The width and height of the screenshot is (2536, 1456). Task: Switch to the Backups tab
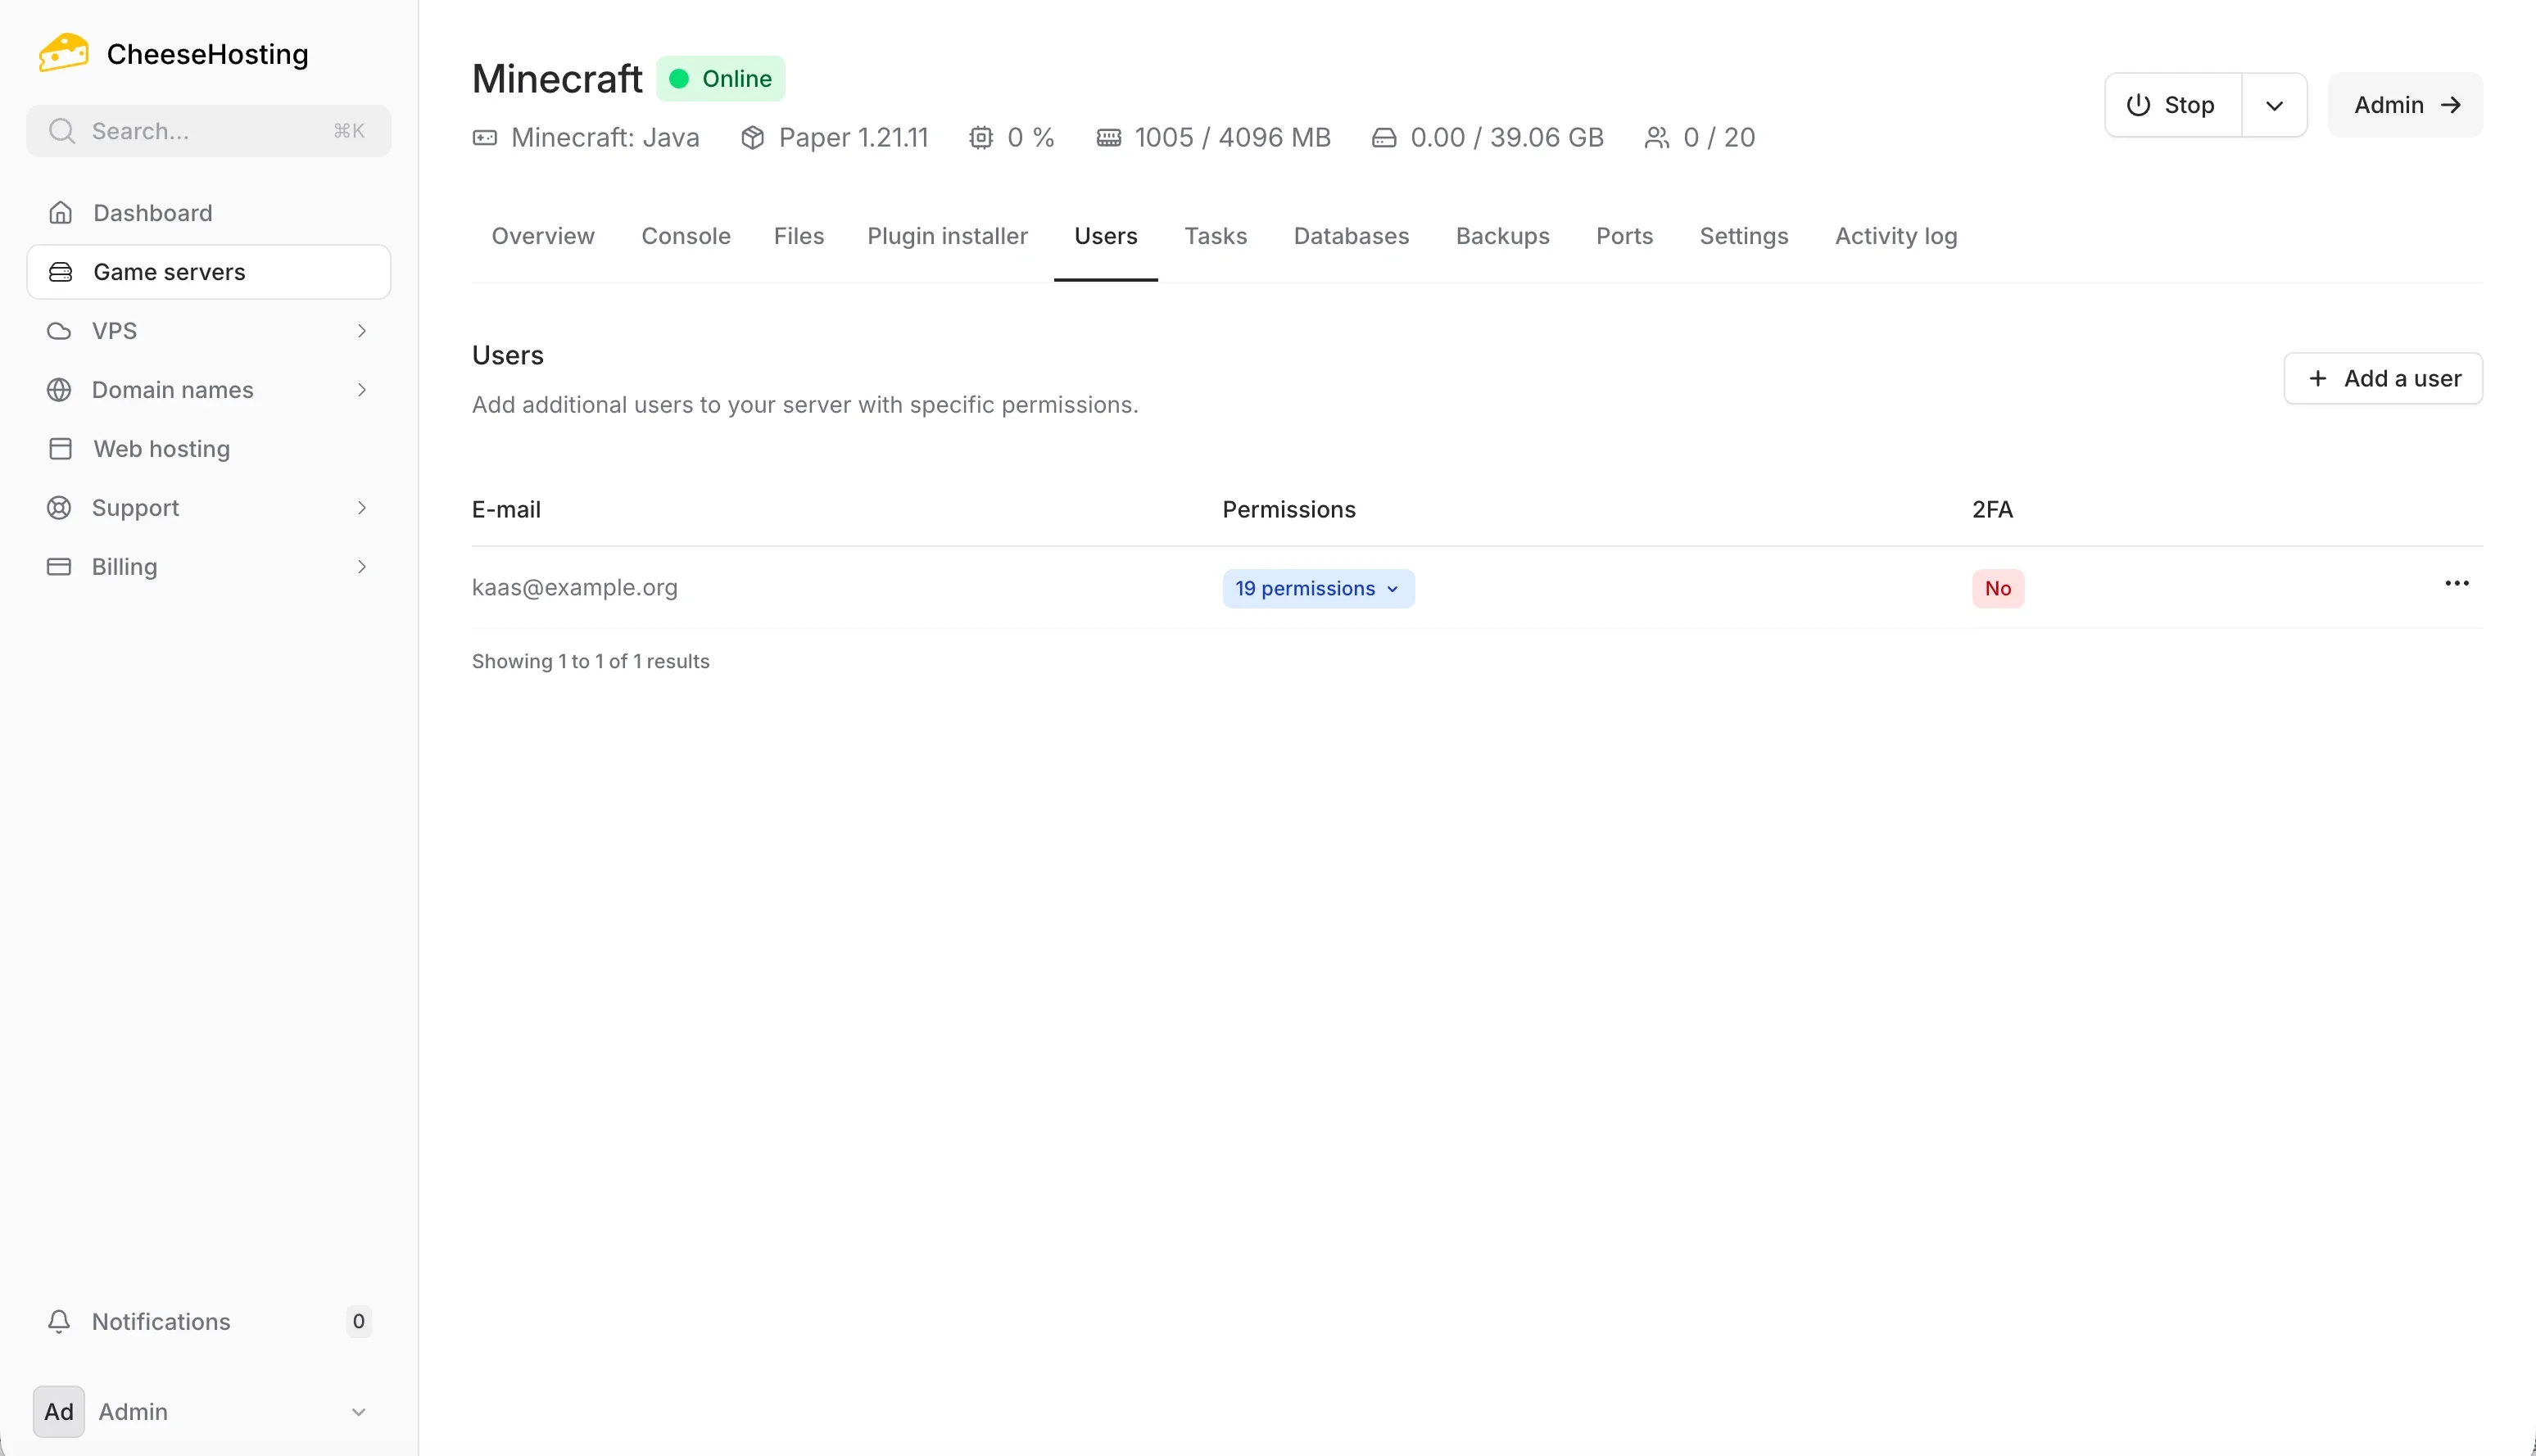pos(1503,236)
